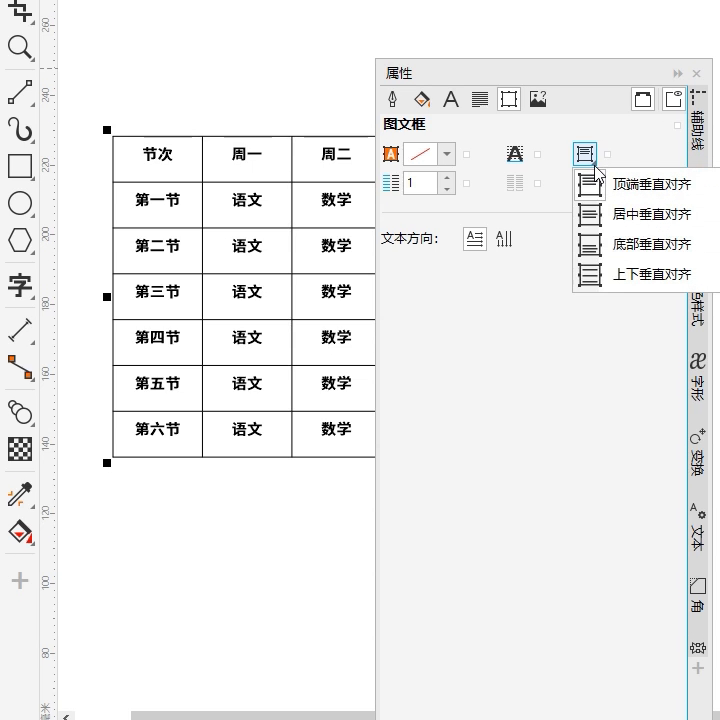Open the 角 docker tab
720x720 pixels.
click(x=698, y=594)
